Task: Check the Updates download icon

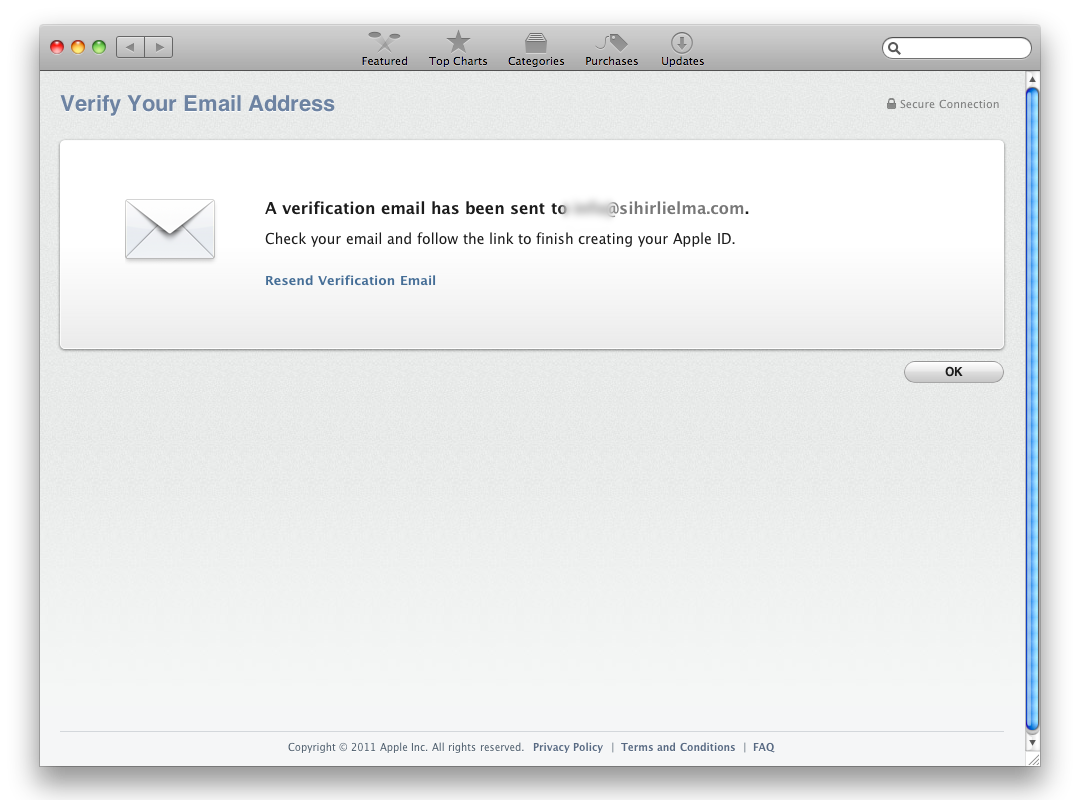Action: (682, 43)
